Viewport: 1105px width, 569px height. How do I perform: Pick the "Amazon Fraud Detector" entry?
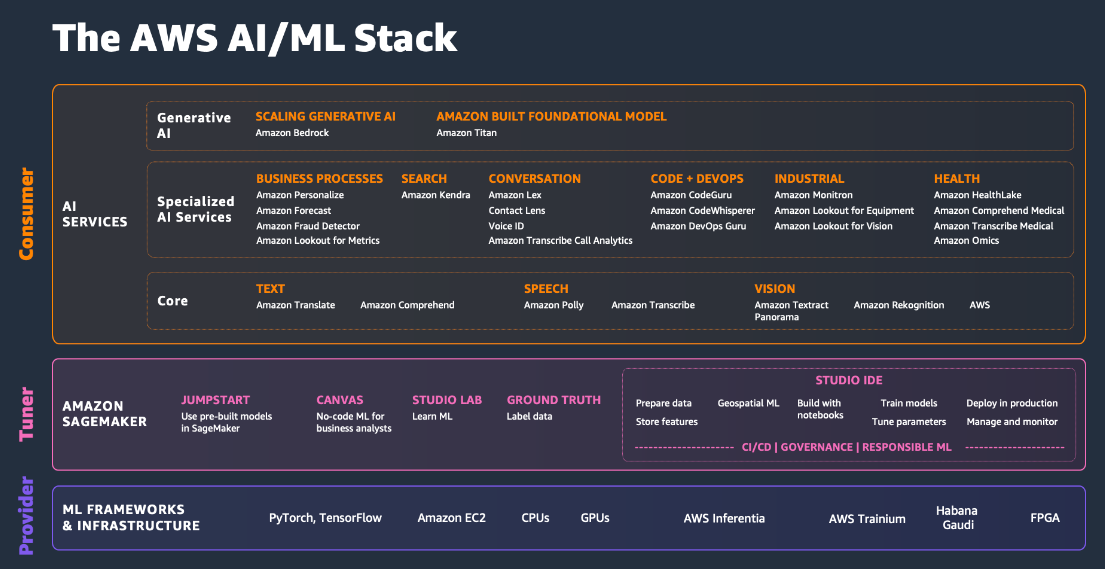tap(308, 226)
